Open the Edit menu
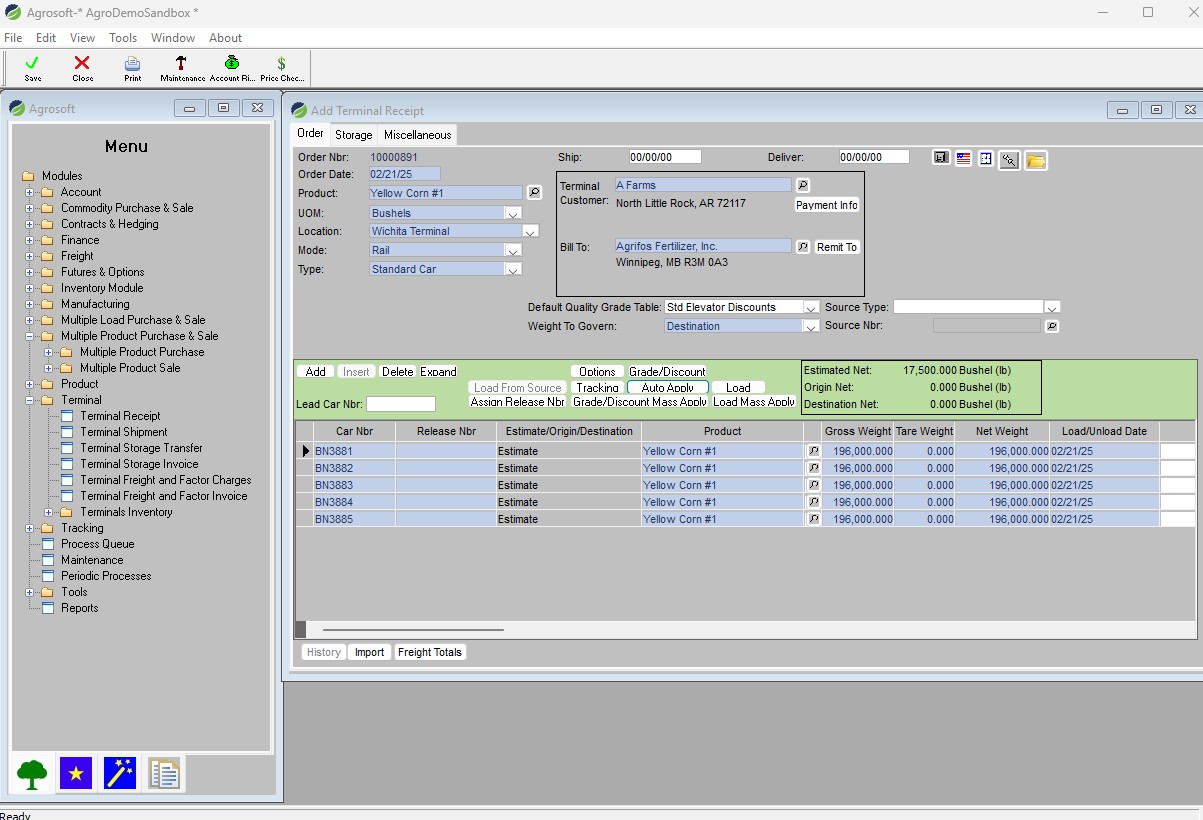Viewport: 1203px width, 820px height. pos(46,38)
